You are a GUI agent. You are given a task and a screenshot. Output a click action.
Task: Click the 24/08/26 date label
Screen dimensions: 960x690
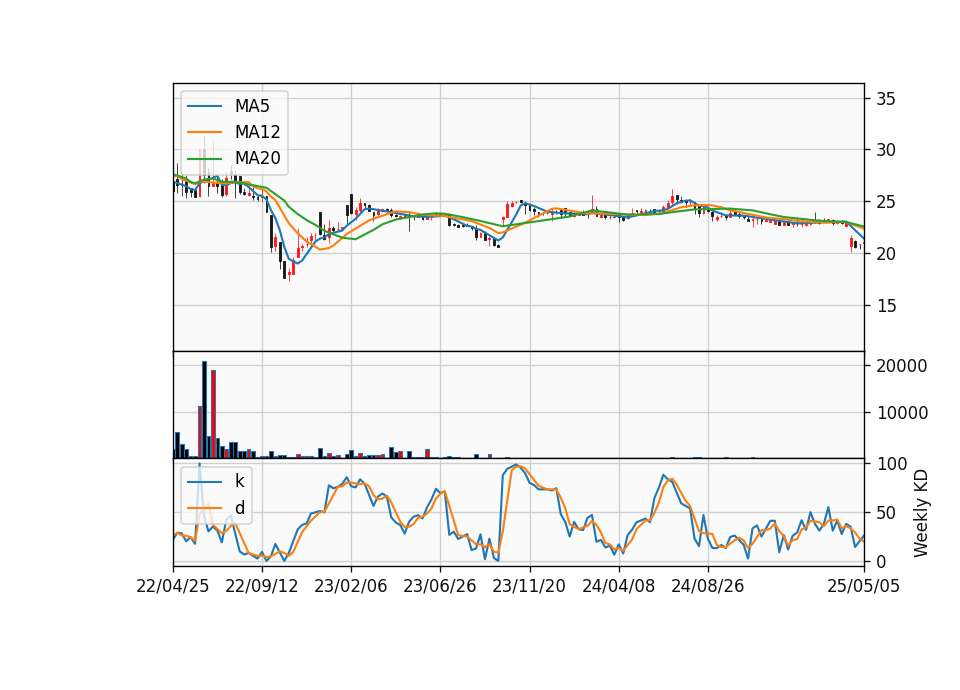point(708,586)
